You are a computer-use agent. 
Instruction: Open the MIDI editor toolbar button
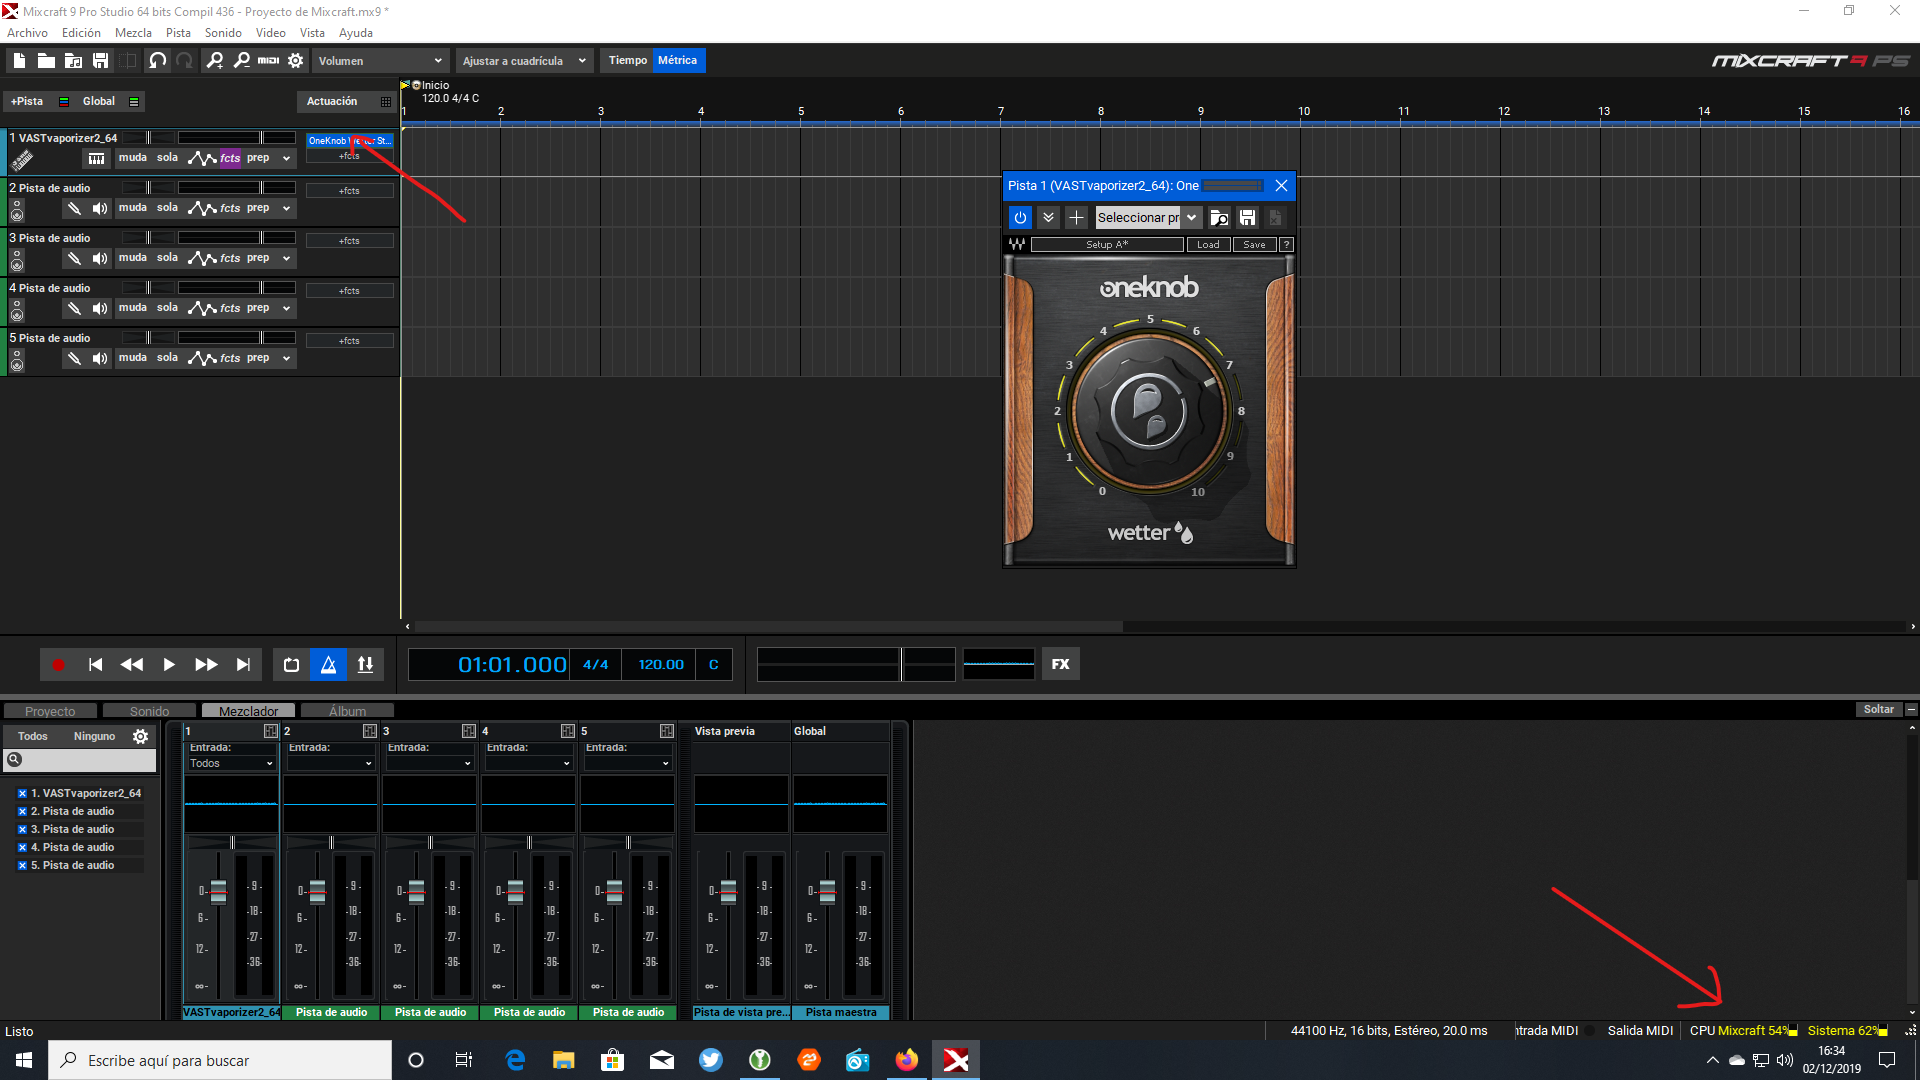[269, 61]
